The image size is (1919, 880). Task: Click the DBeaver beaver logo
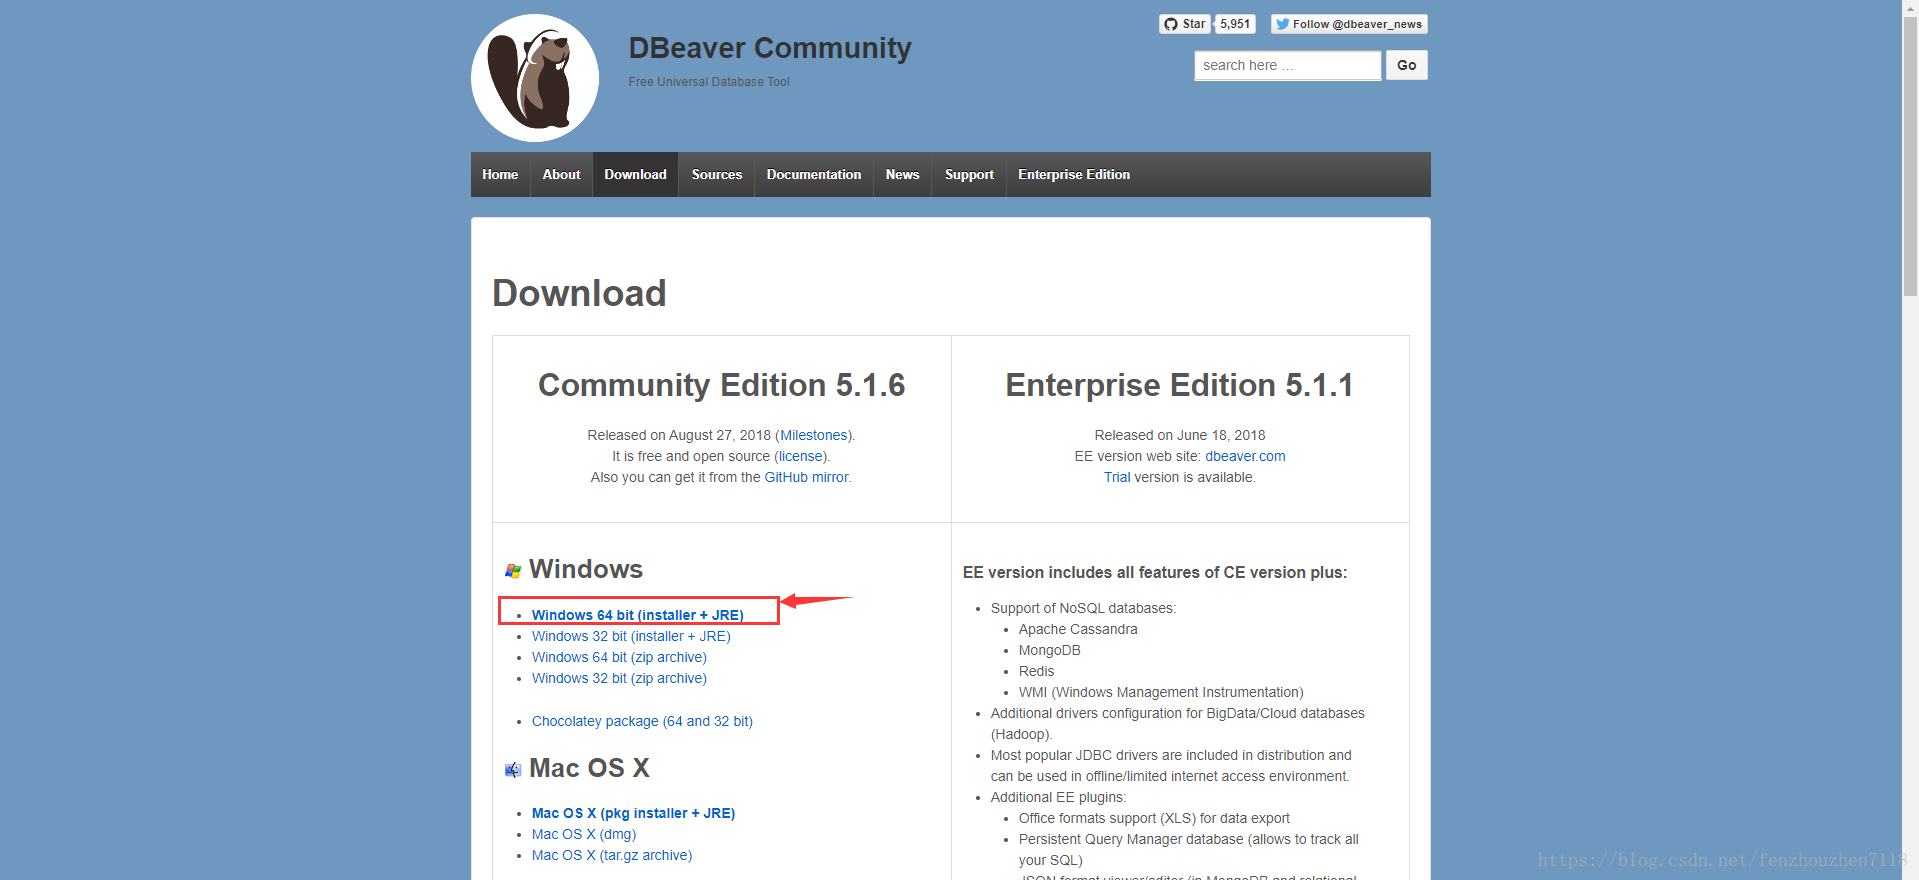coord(535,78)
